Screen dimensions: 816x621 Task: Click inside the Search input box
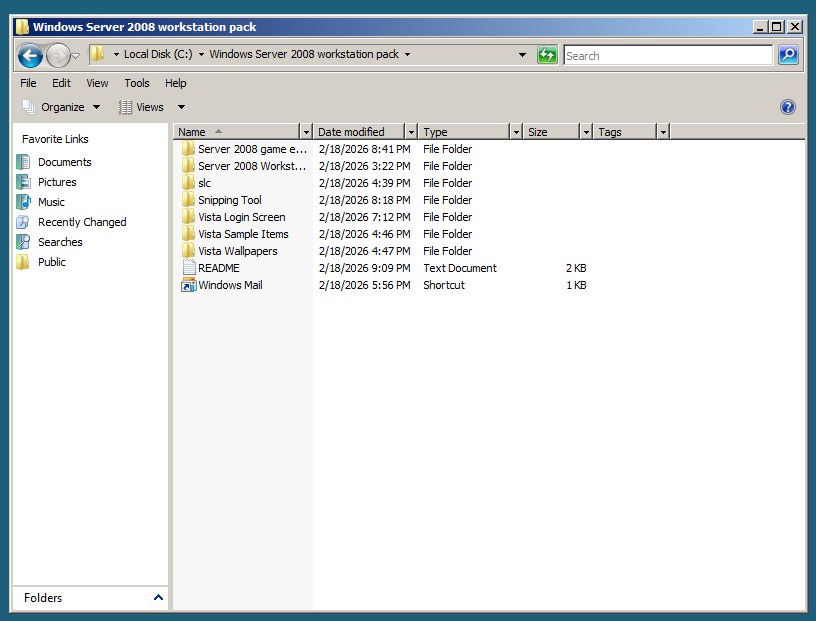(667, 56)
